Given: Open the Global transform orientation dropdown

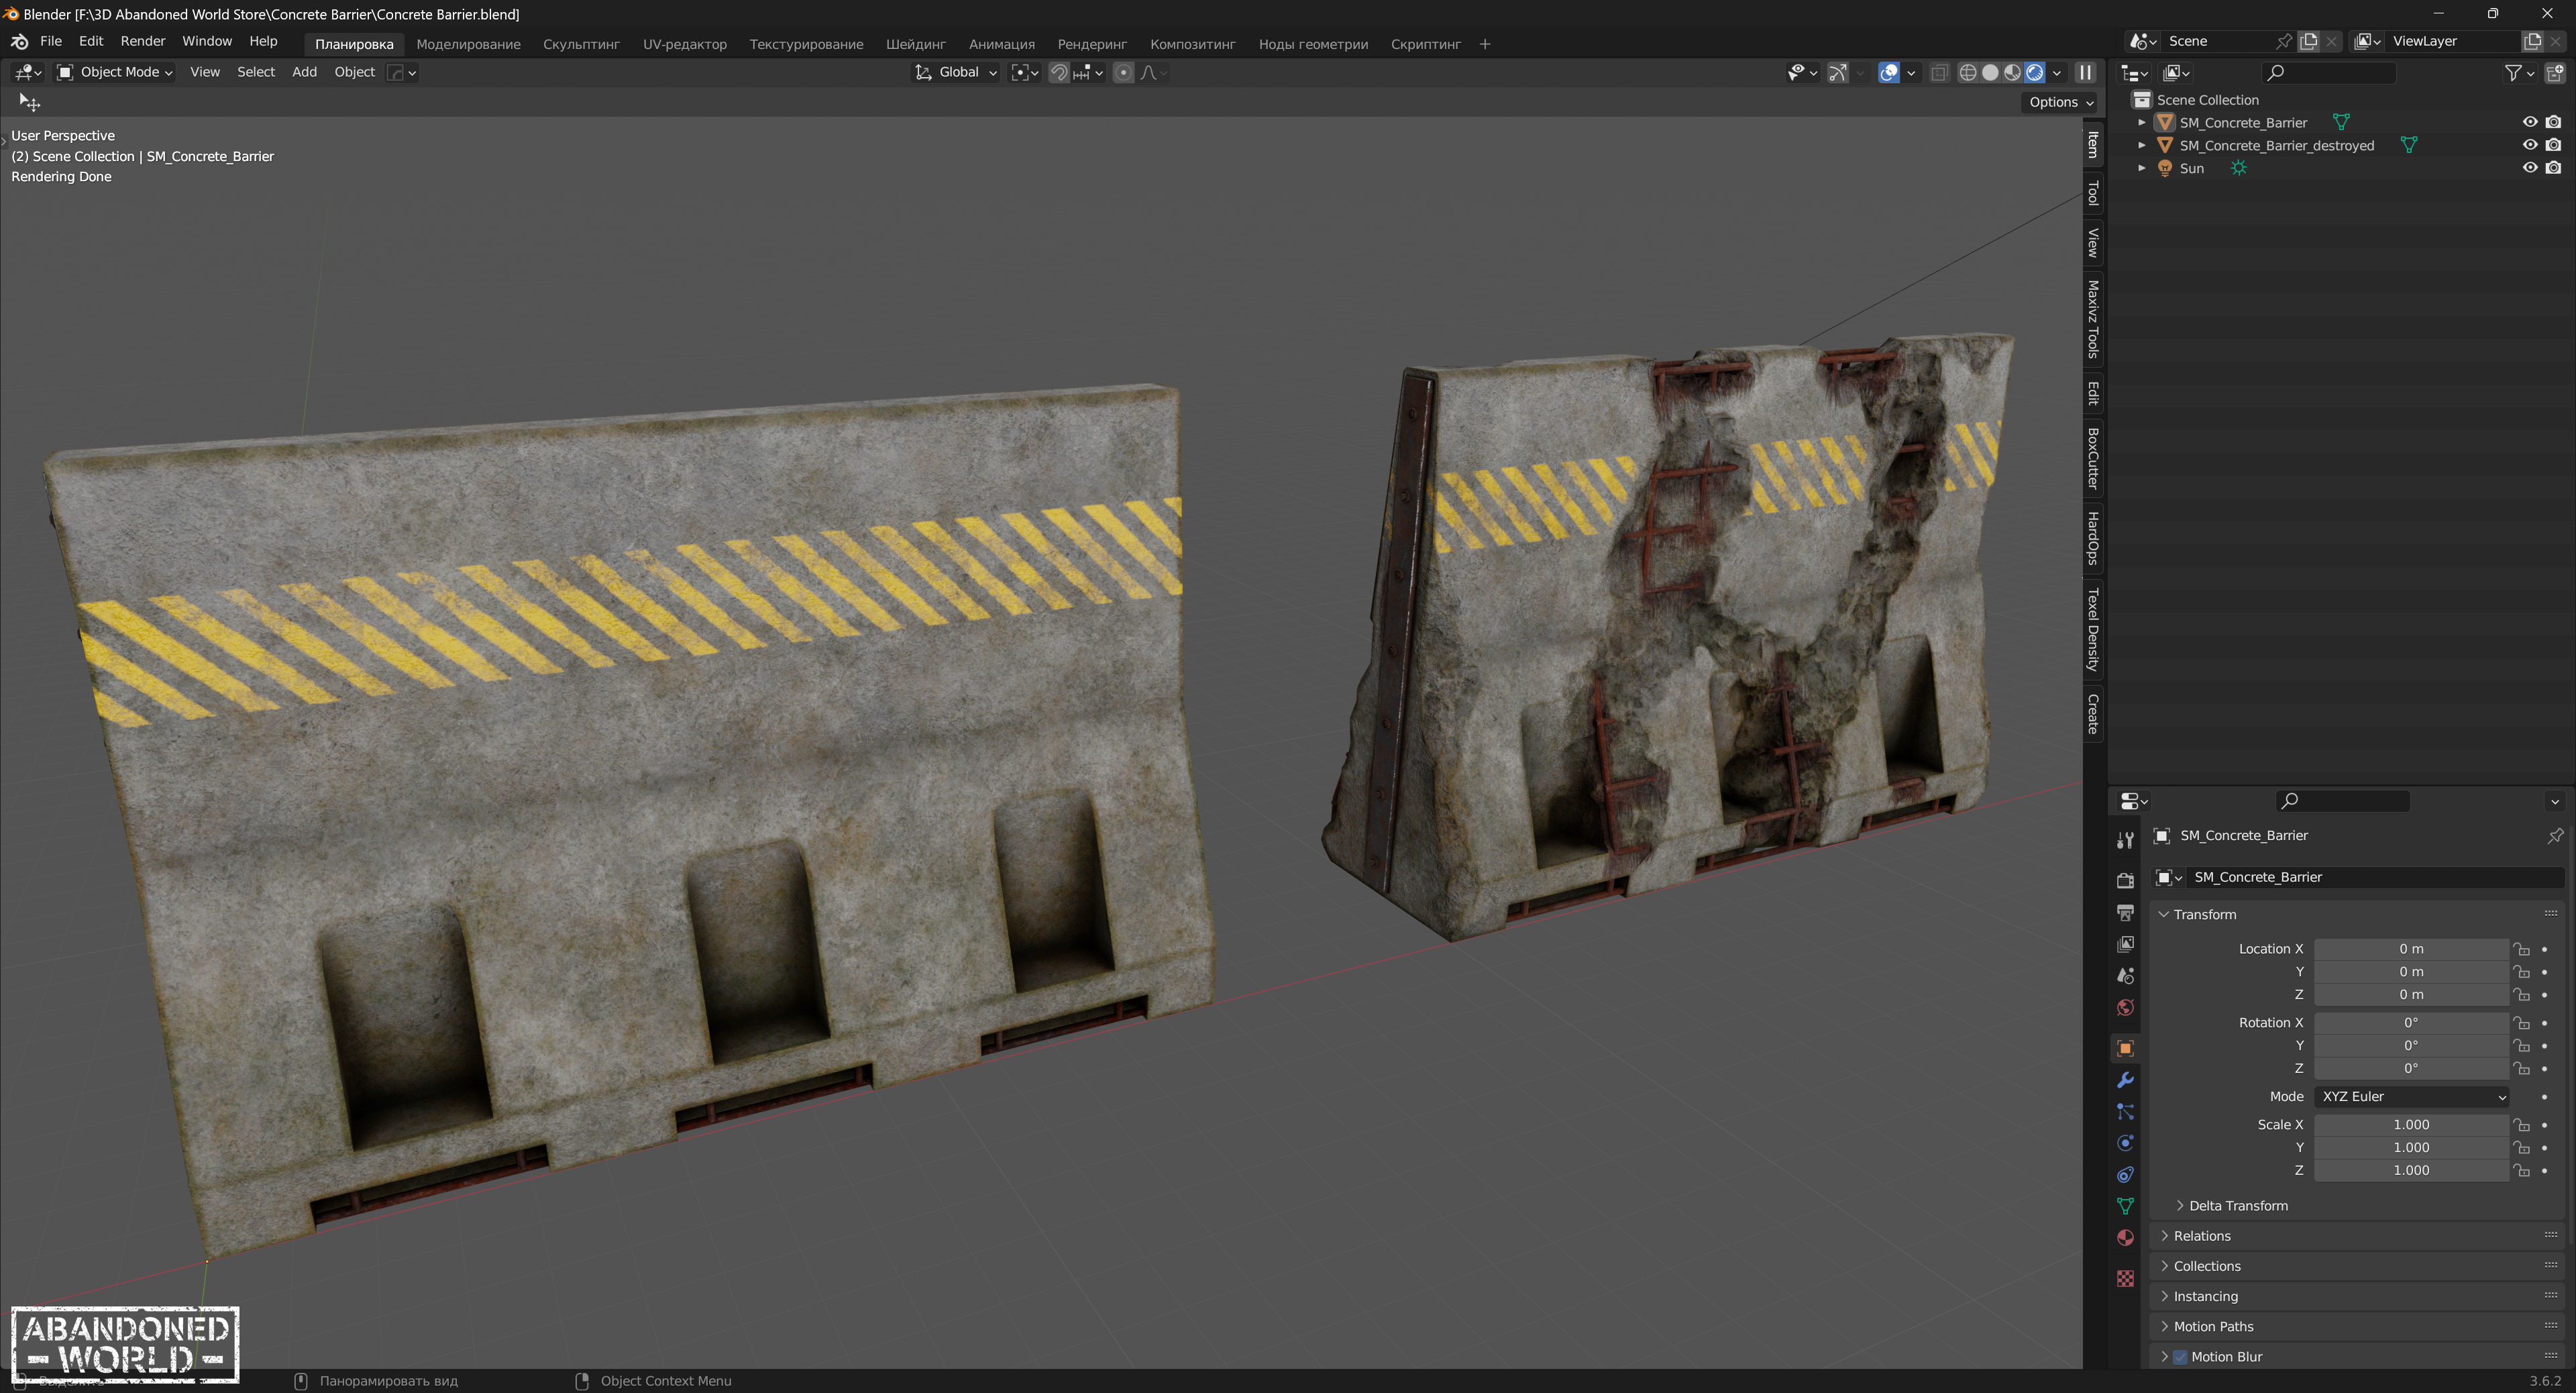Looking at the screenshot, I should (x=955, y=72).
